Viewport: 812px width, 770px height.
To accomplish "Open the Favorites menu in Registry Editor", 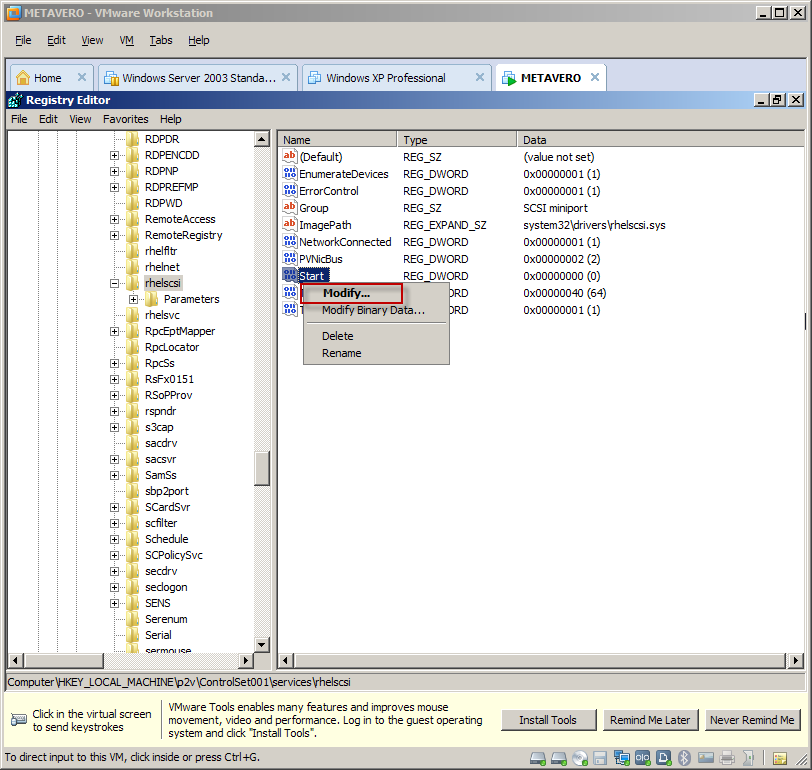I will pyautogui.click(x=125, y=119).
